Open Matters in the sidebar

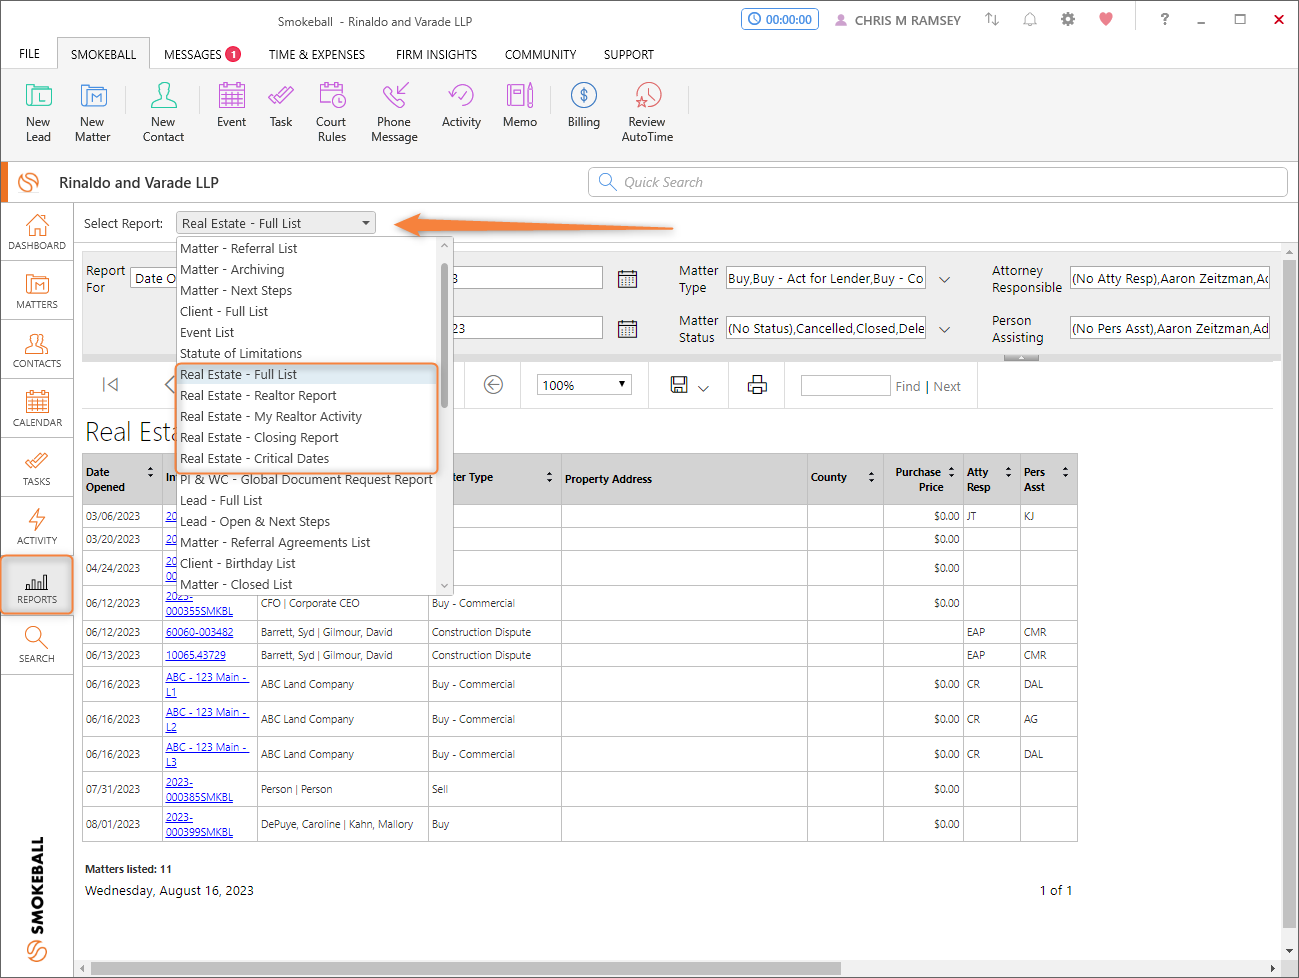(x=37, y=291)
